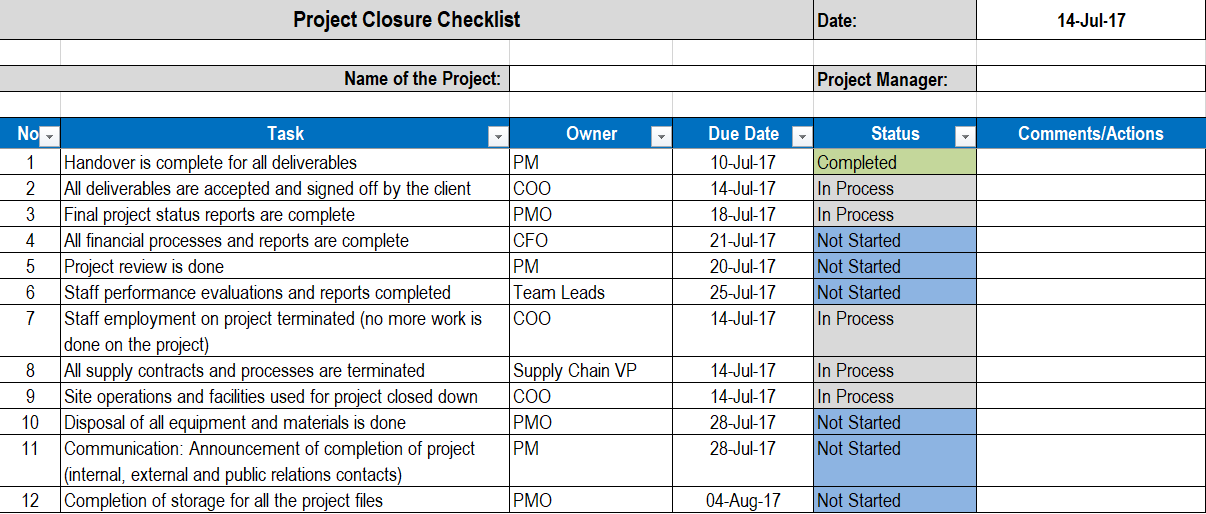Select the Not Started status of task 4

895,240
